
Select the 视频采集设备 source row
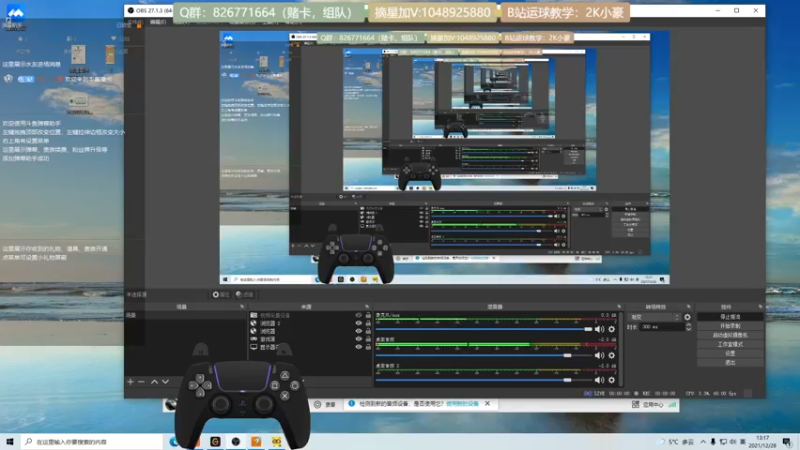click(310, 315)
